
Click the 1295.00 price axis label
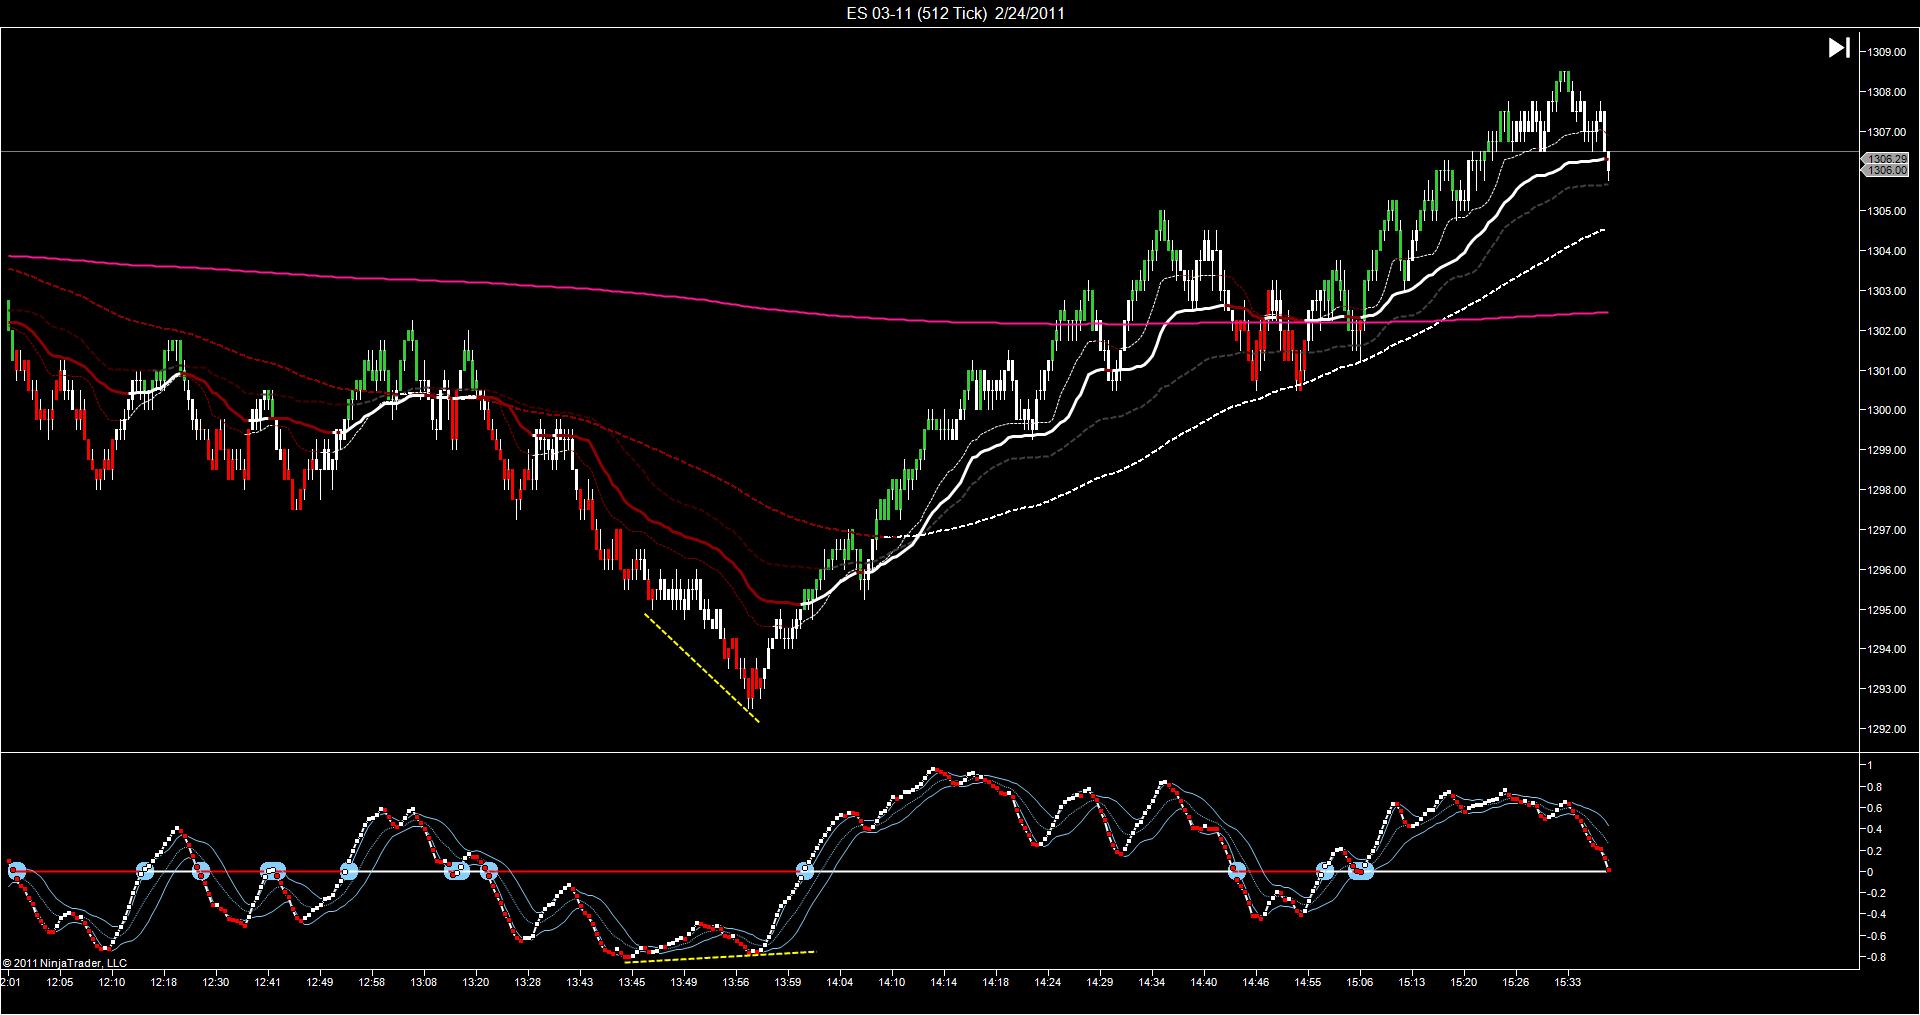tap(1886, 610)
